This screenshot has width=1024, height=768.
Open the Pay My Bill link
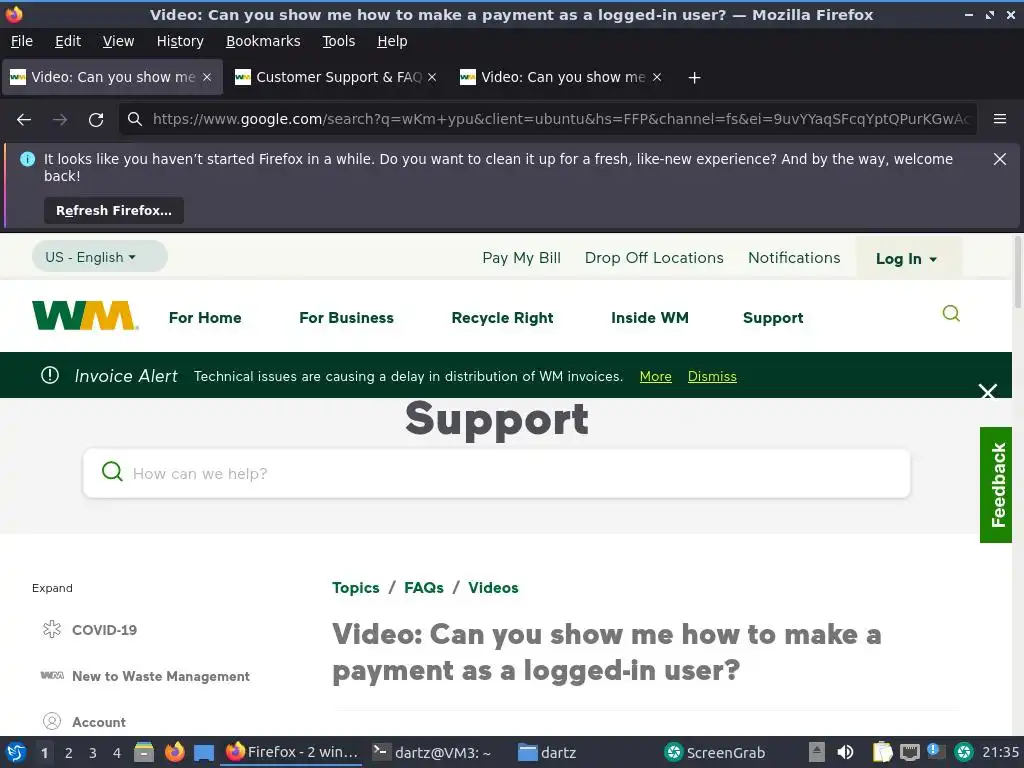[x=521, y=258]
